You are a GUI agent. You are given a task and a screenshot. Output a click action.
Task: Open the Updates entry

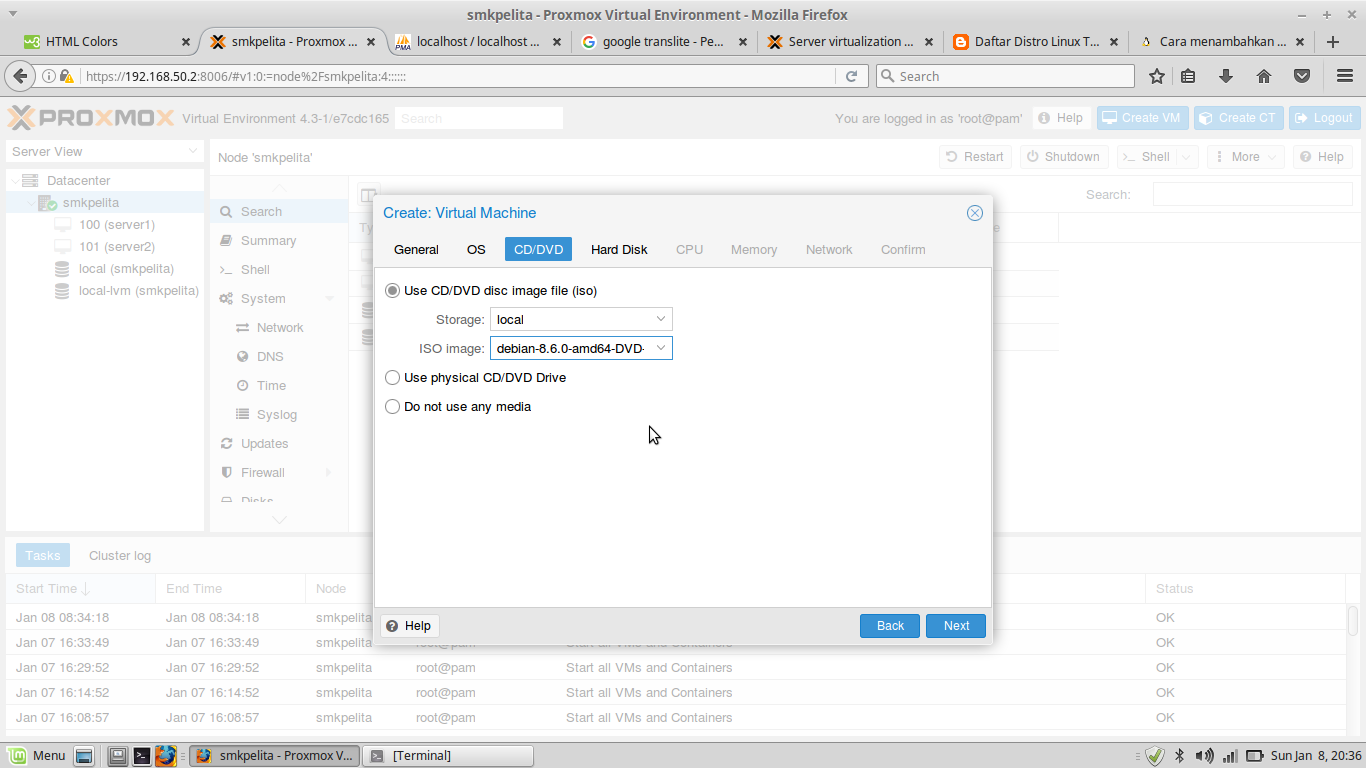coord(279,444)
